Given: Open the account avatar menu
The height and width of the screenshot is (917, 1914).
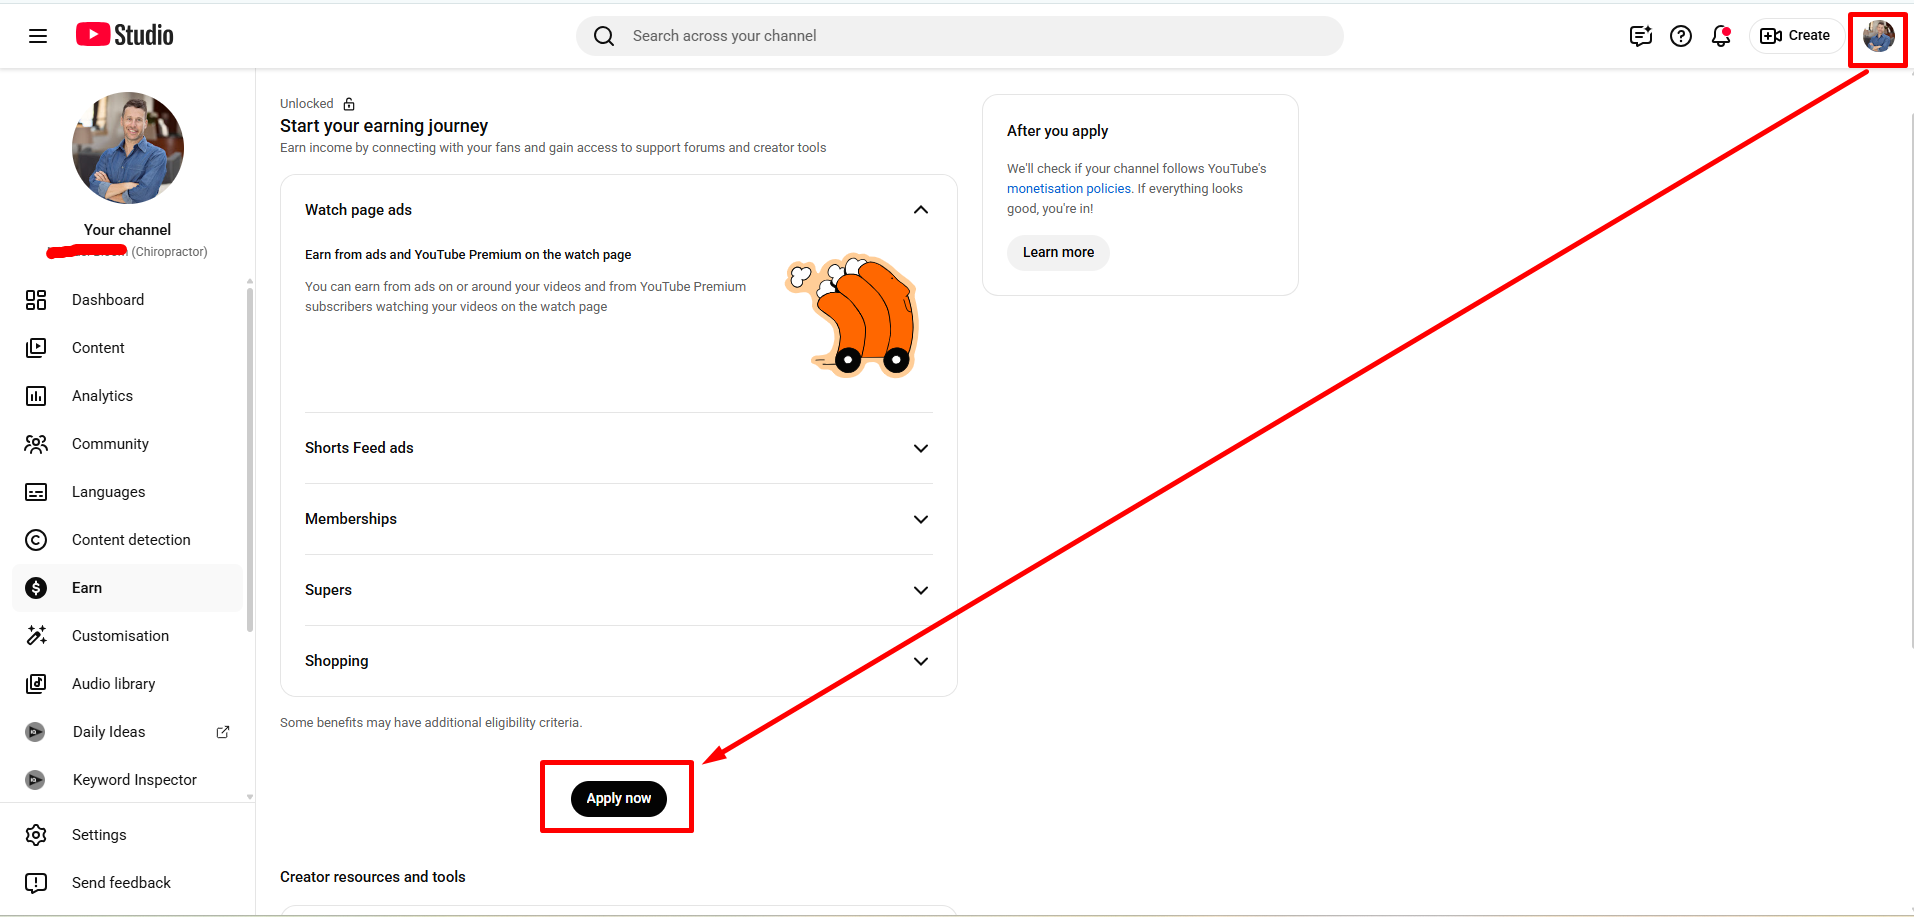Looking at the screenshot, I should tap(1878, 37).
